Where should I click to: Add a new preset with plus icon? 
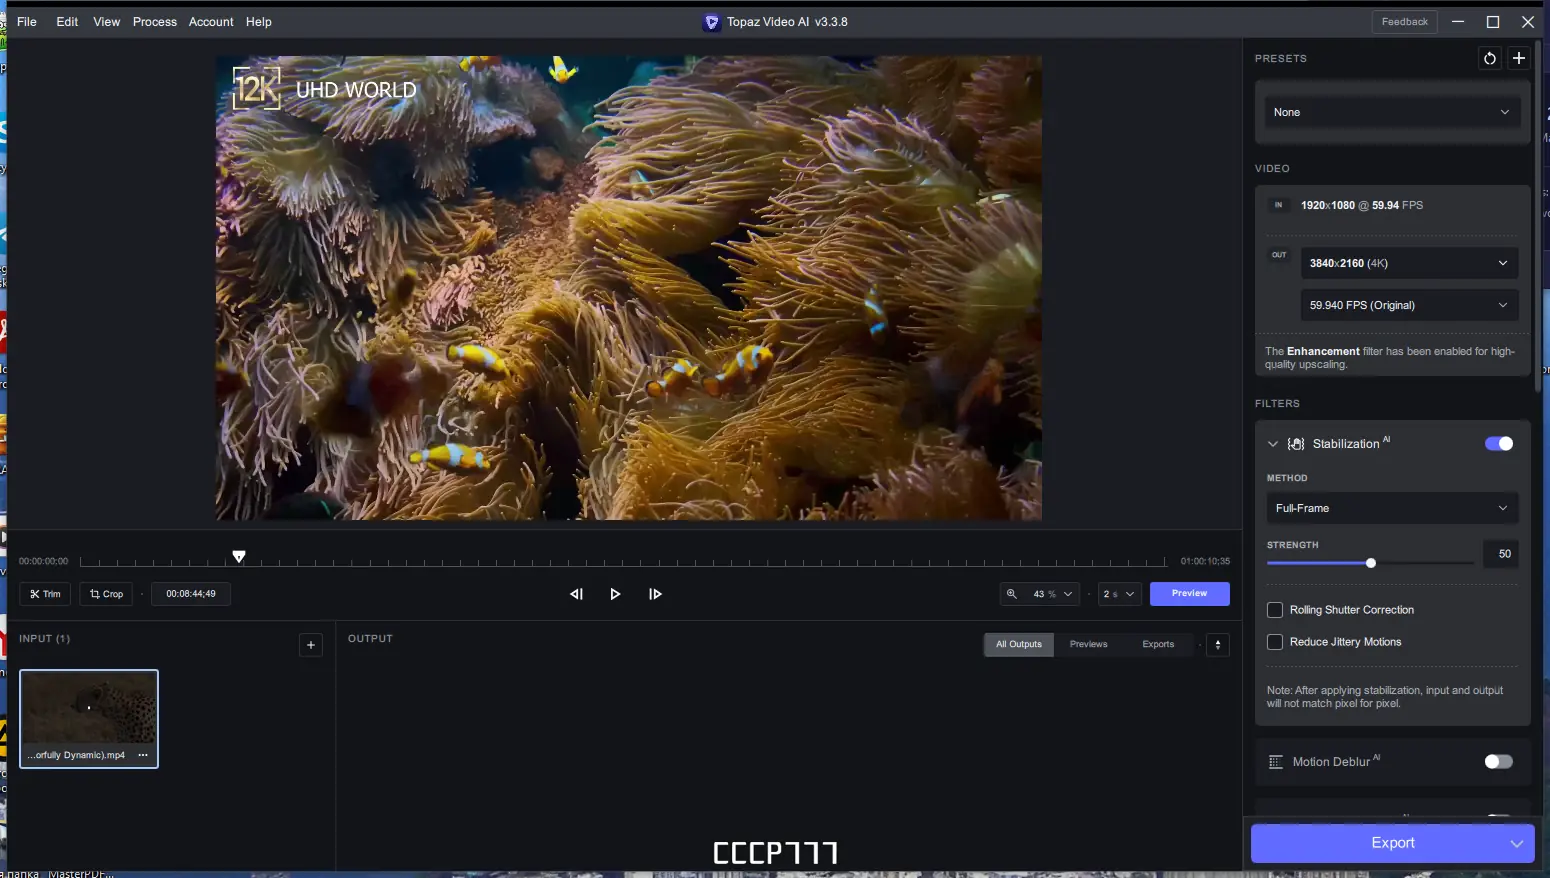1518,58
